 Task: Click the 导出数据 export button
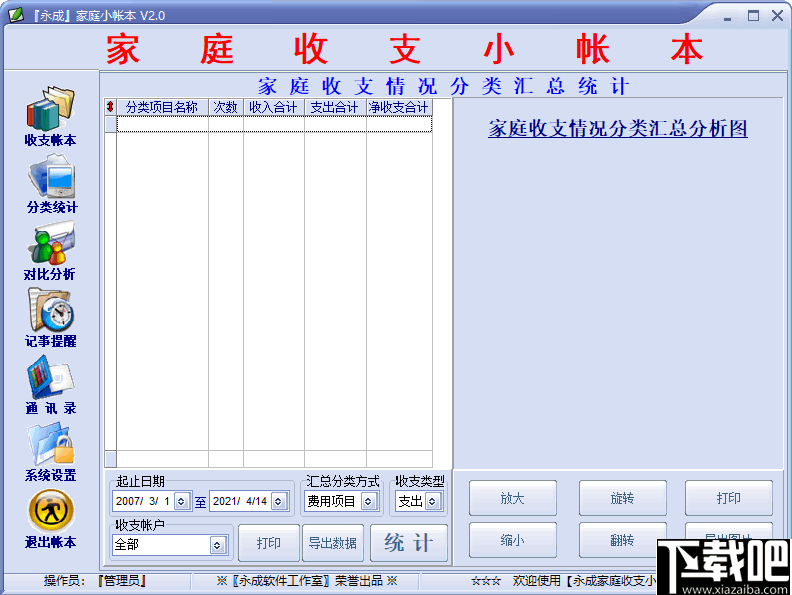pos(332,543)
